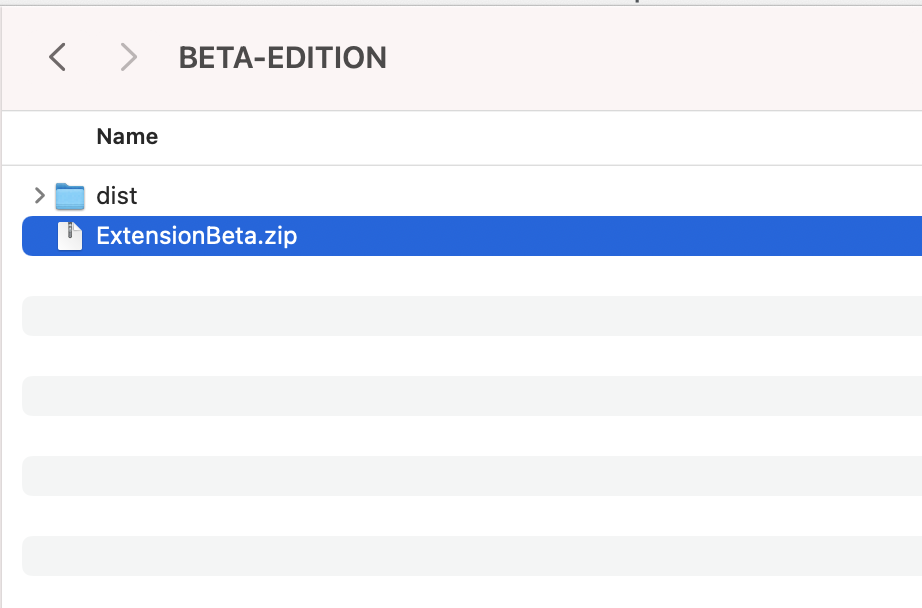Select the ExtensionBeta.zip file name
Viewport: 922px width, 608px height.
point(196,236)
